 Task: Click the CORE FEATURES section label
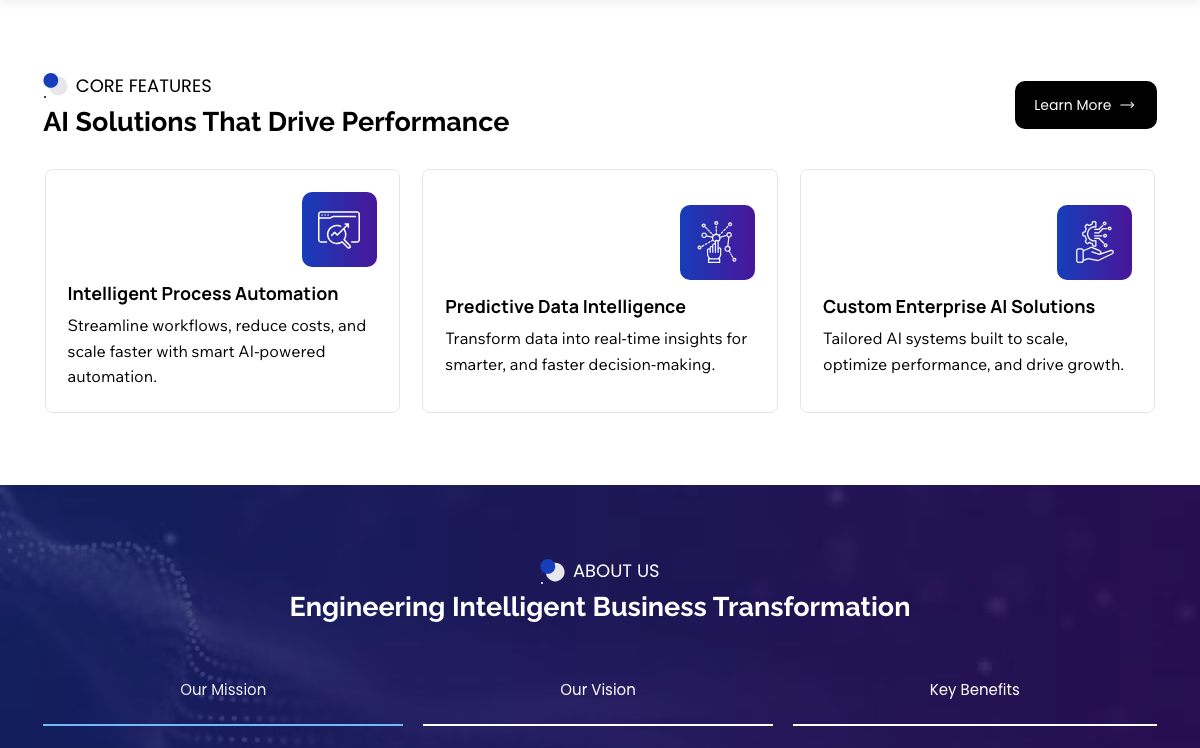coord(144,86)
